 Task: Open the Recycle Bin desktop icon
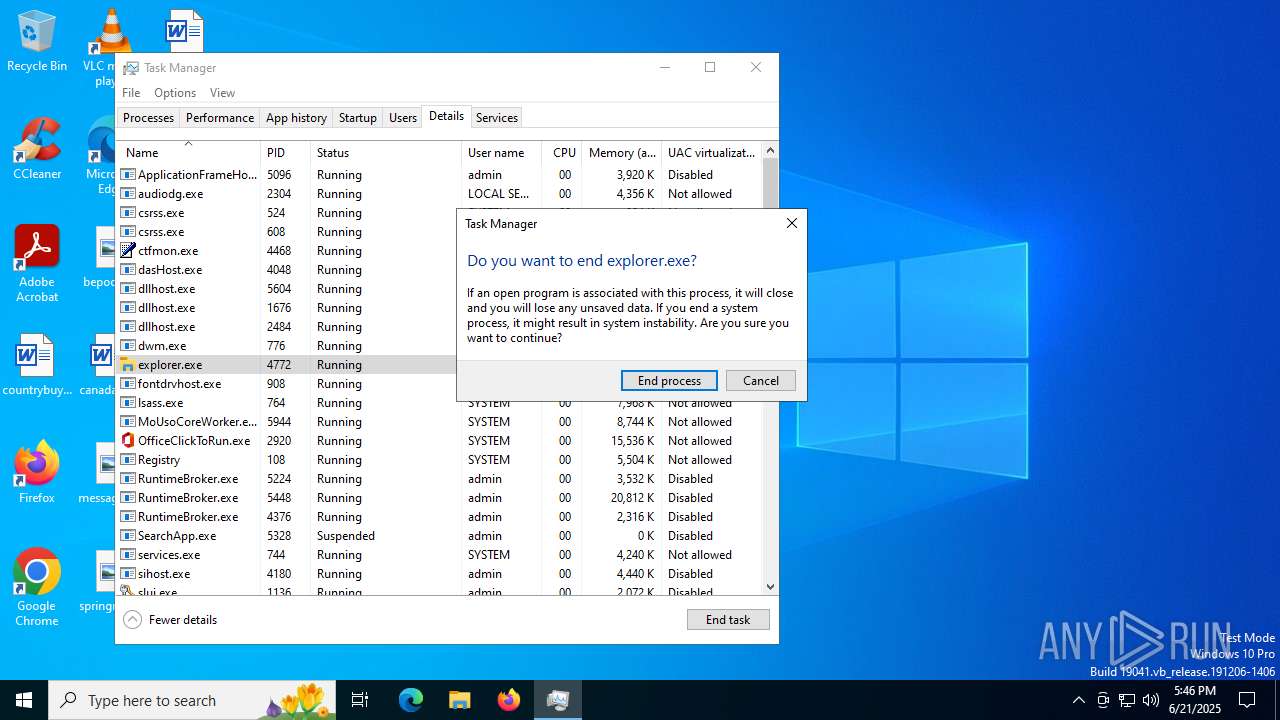37,41
